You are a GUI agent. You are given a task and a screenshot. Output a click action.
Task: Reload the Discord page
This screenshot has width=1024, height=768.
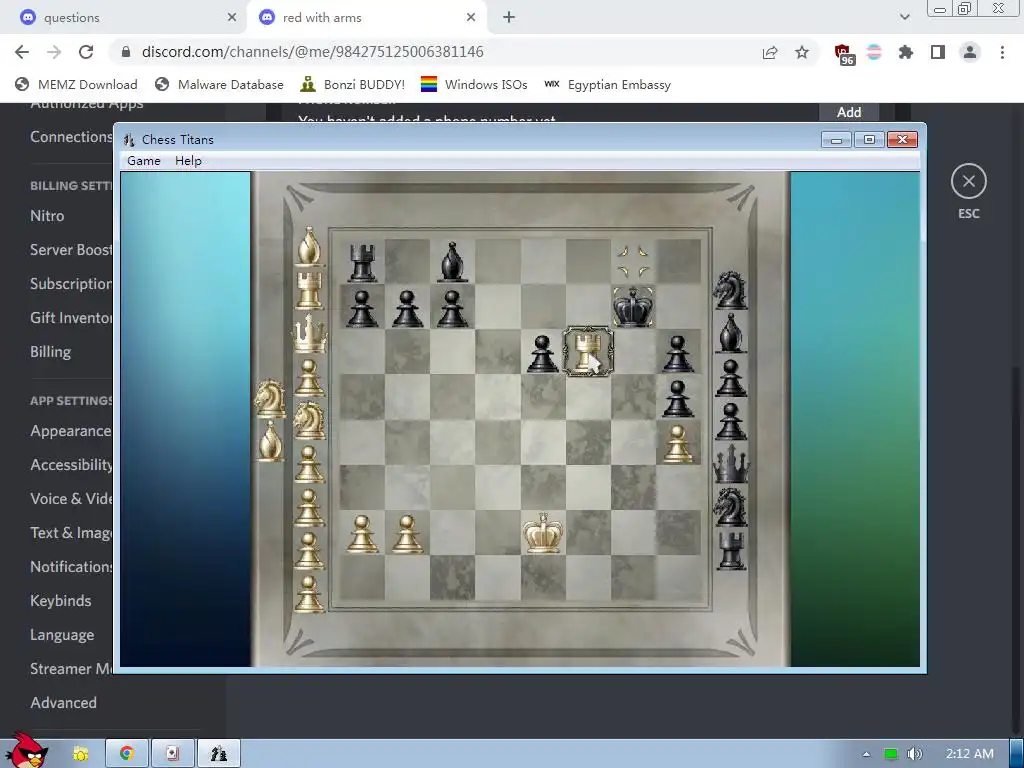point(86,52)
